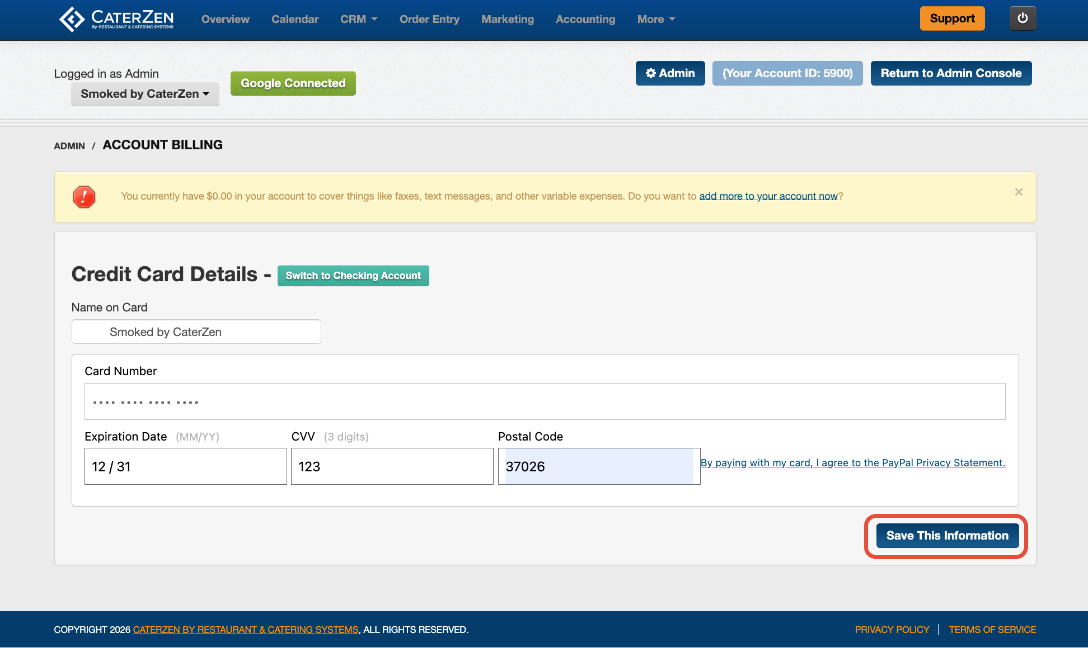
Task: Focus the Name on Card field
Action: pos(196,332)
